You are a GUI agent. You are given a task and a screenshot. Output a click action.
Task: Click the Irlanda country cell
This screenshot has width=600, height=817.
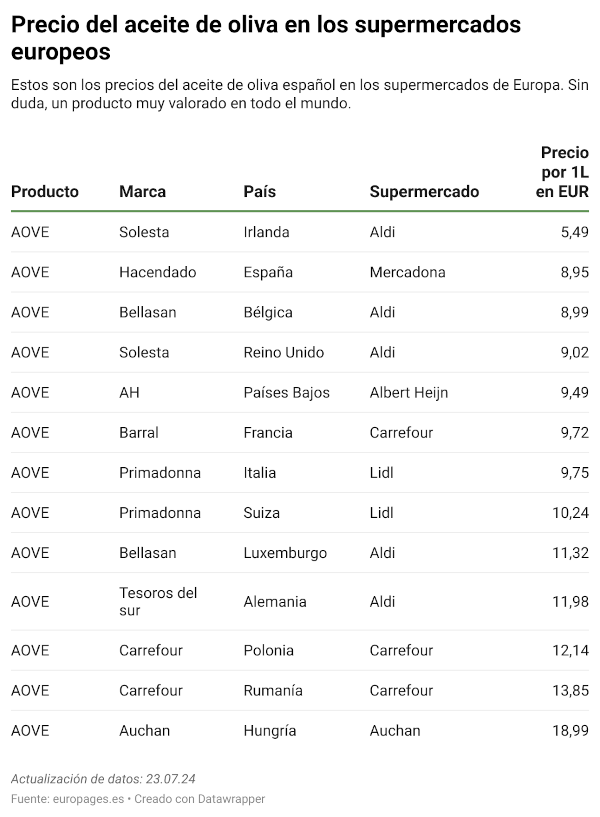266,232
